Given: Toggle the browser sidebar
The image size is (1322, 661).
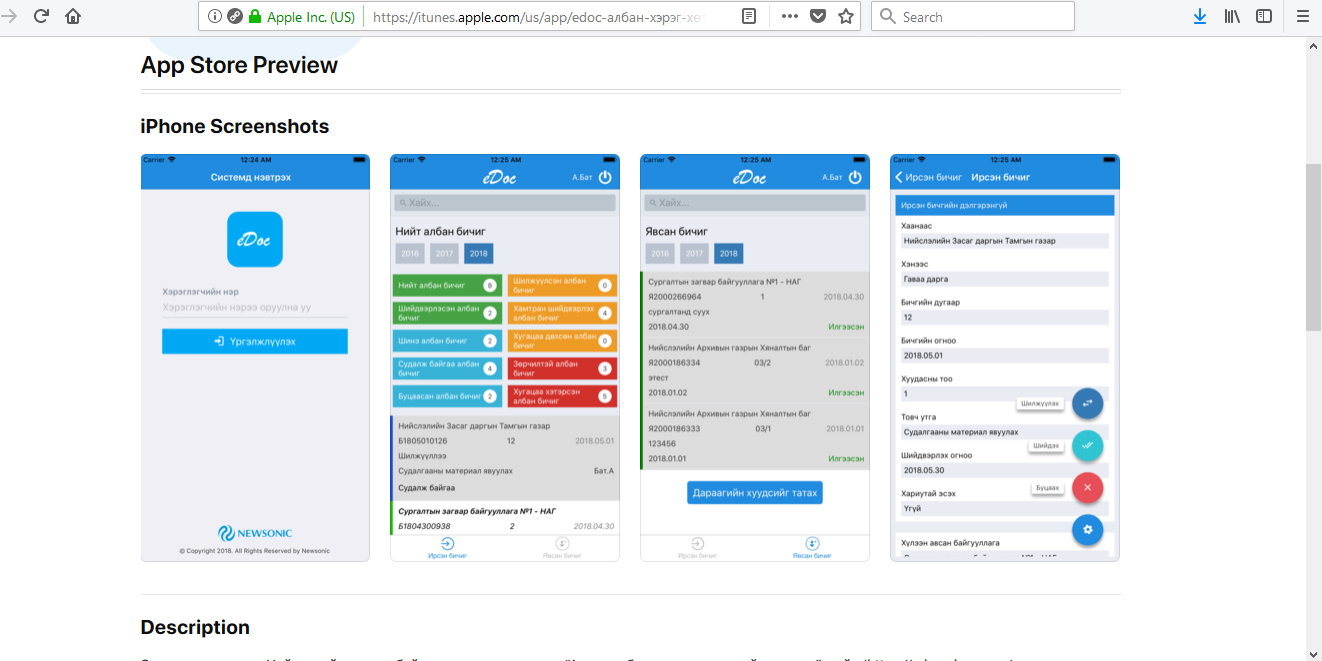Looking at the screenshot, I should [x=1264, y=17].
